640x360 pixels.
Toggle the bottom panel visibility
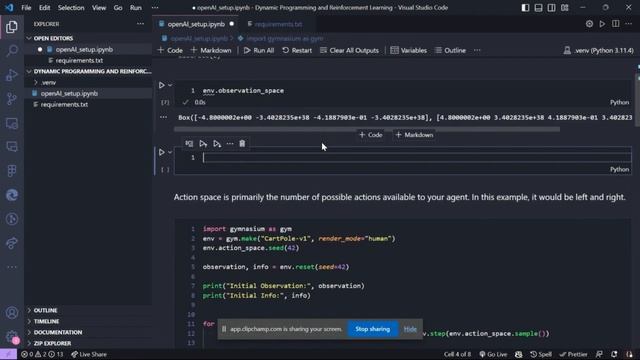538,8
